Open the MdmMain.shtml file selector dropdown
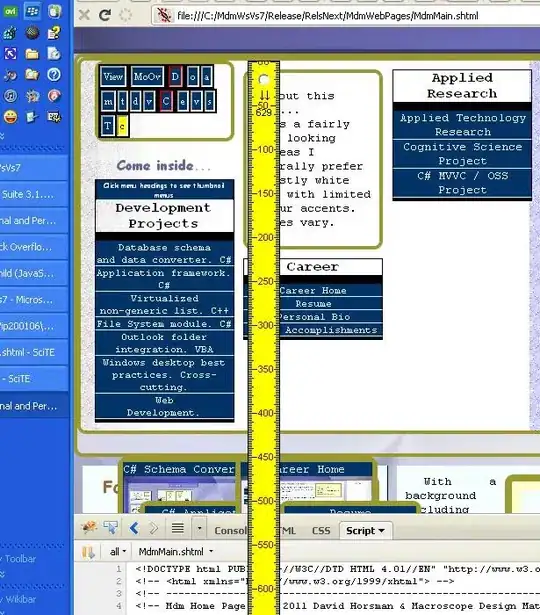540x615 pixels. pos(176,552)
